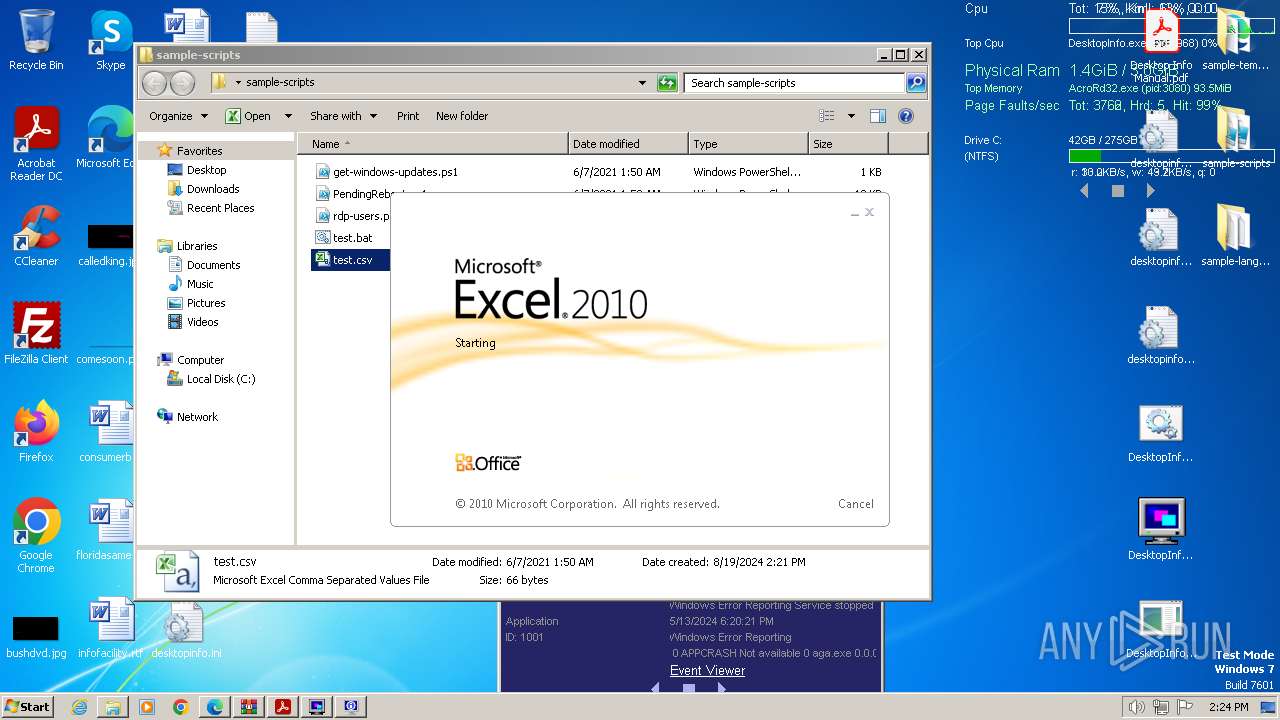The image size is (1280, 720).
Task: Expand the view options dropdown arrow
Action: [851, 116]
